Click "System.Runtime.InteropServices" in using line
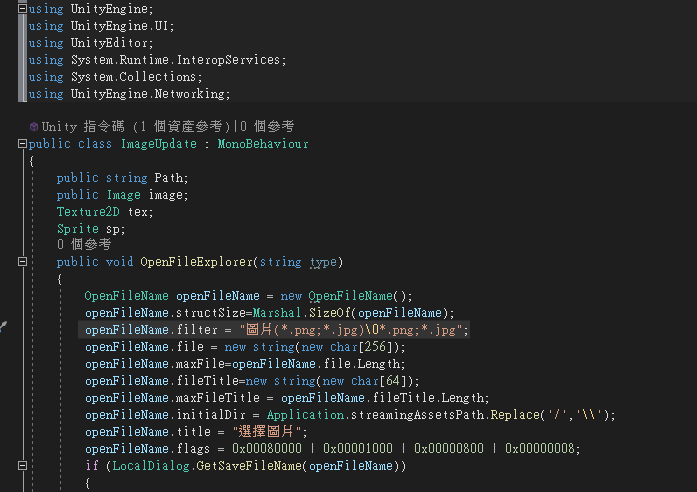This screenshot has height=492, width=697. pyautogui.click(x=176, y=60)
